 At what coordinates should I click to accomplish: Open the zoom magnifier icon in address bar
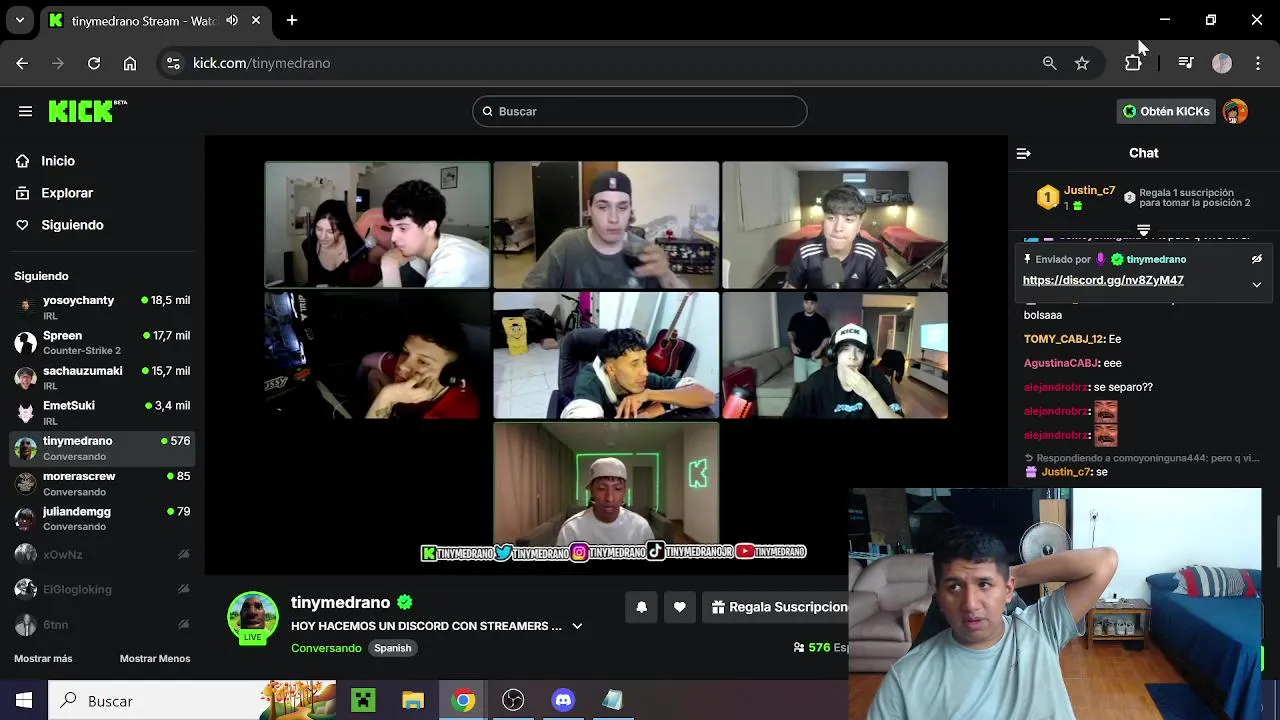(x=1049, y=63)
